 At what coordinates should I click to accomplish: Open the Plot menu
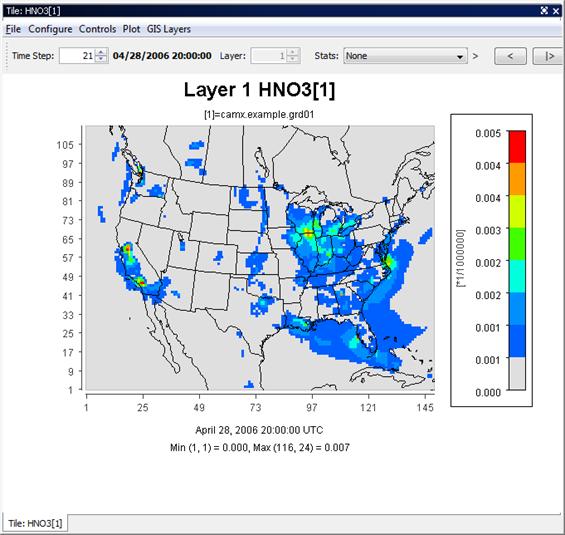click(131, 29)
